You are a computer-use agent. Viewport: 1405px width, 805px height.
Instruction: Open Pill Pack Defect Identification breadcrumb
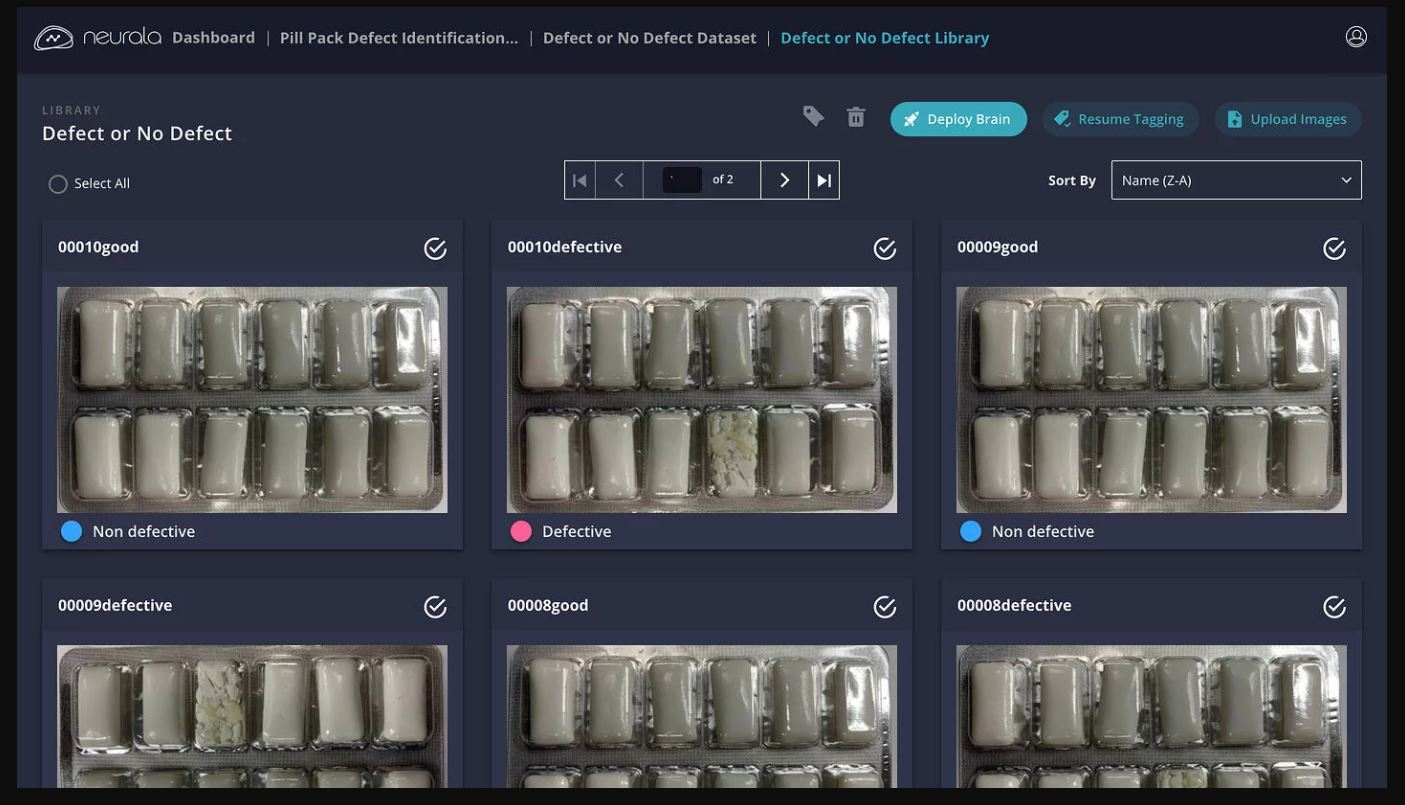[399, 38]
